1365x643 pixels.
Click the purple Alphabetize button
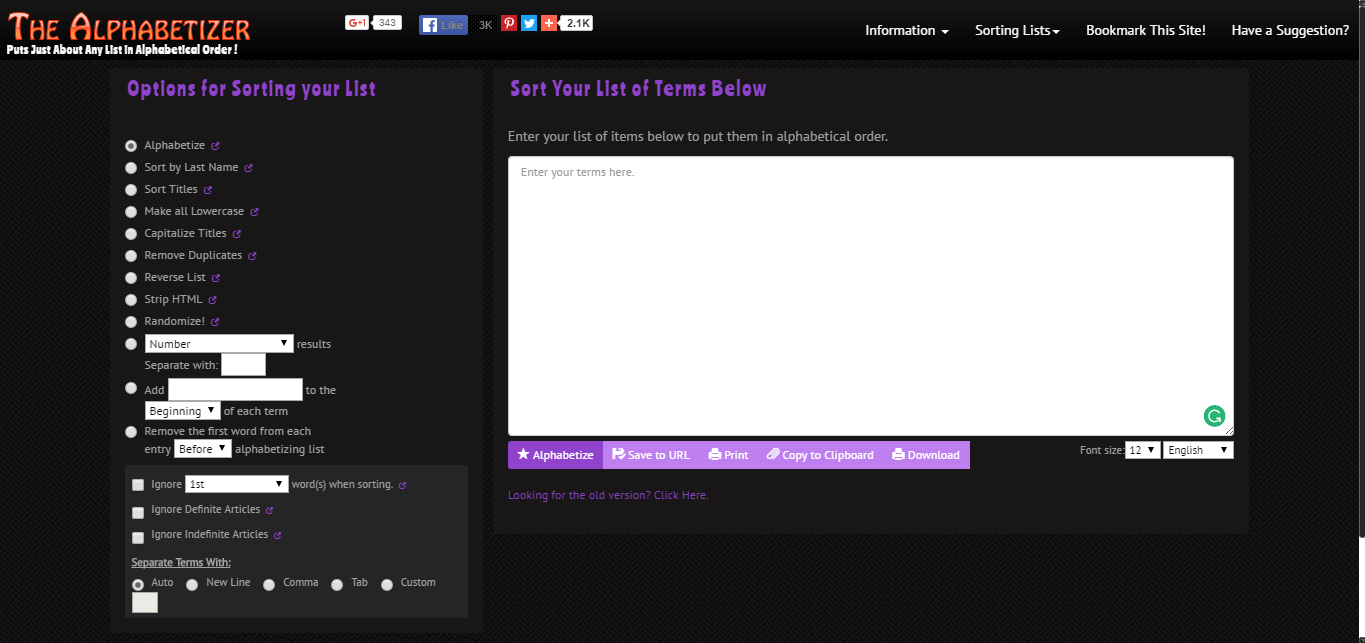555,455
